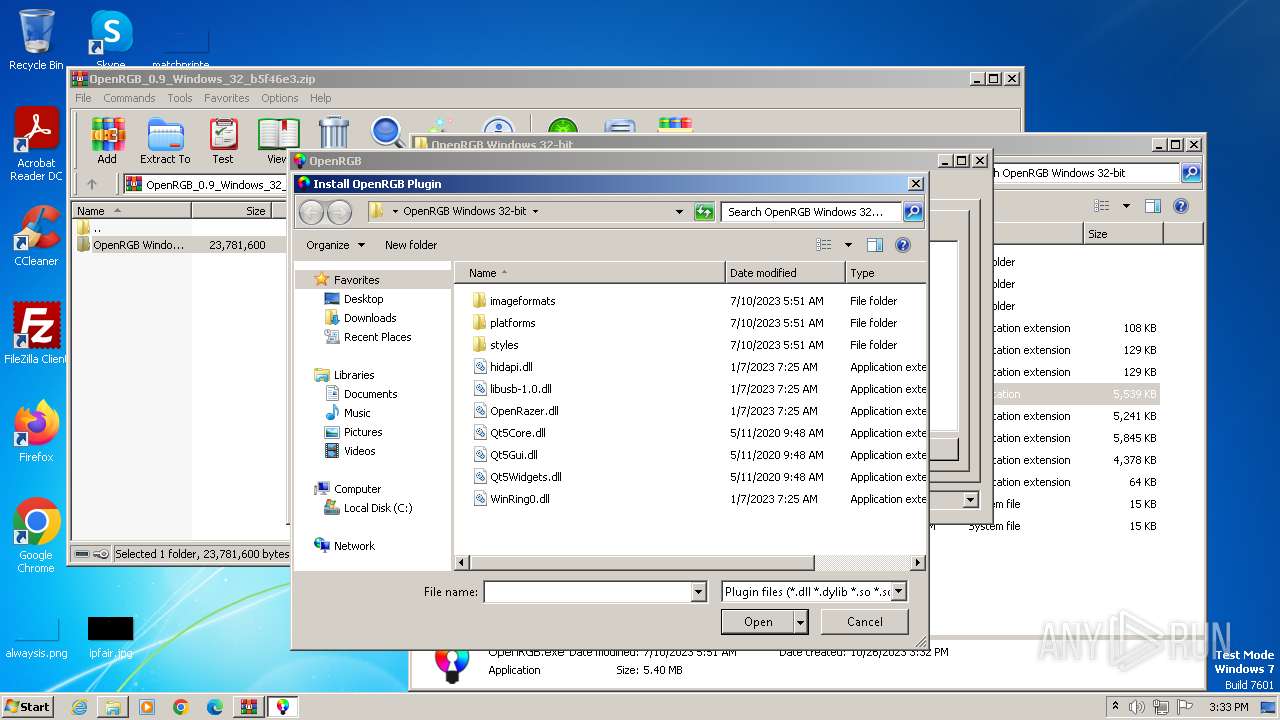Viewport: 1280px width, 720px height.
Task: Select OpenRGB Windows folder row in WinRAR
Action: point(180,245)
